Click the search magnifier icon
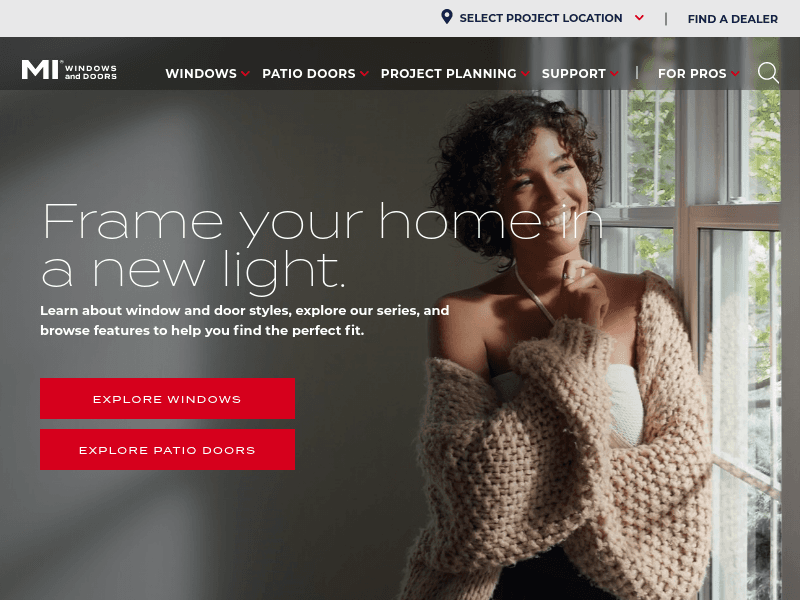 point(768,72)
